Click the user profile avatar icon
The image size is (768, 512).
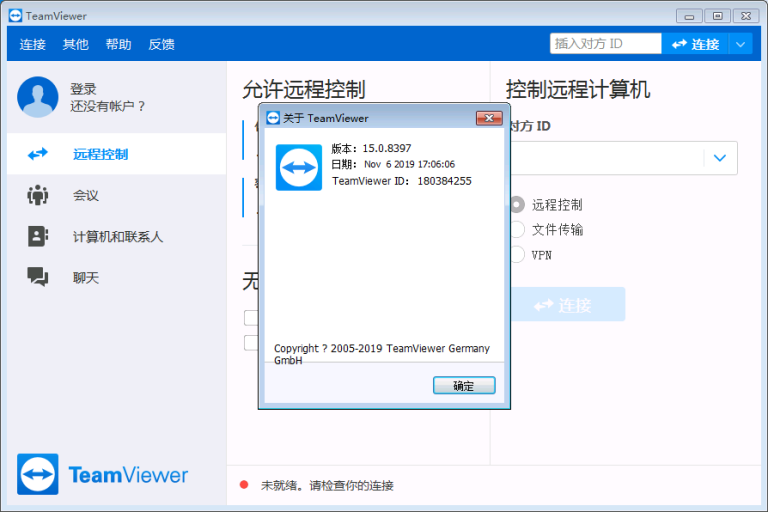[38, 97]
